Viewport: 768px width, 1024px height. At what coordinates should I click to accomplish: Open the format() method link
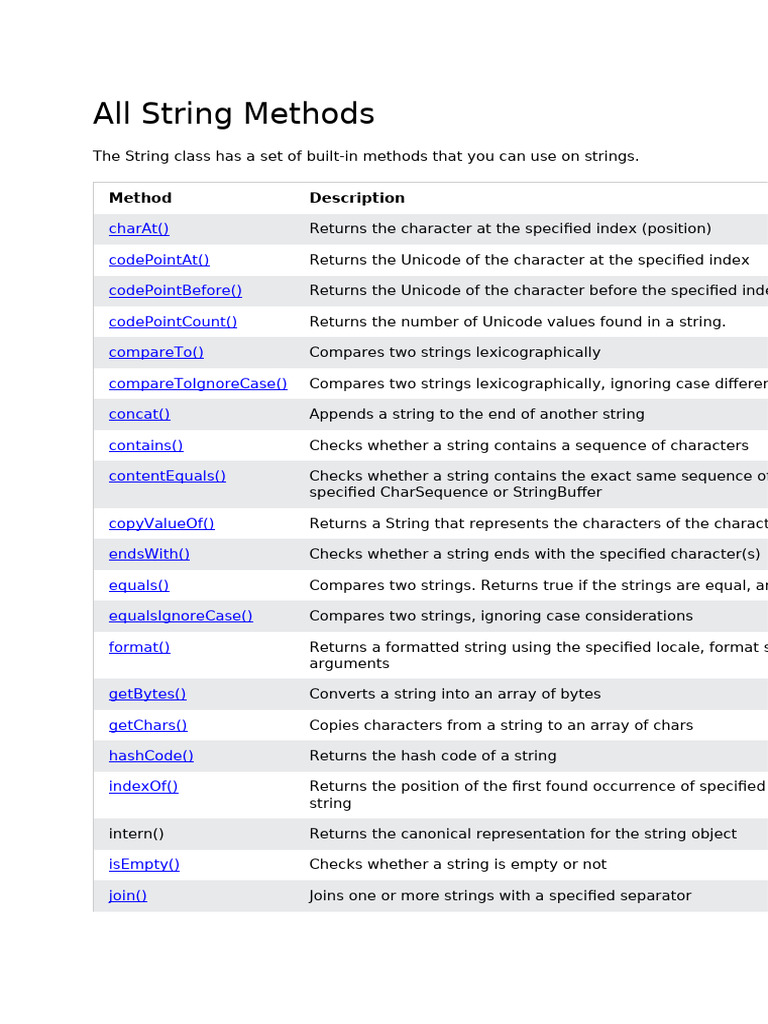coord(139,647)
